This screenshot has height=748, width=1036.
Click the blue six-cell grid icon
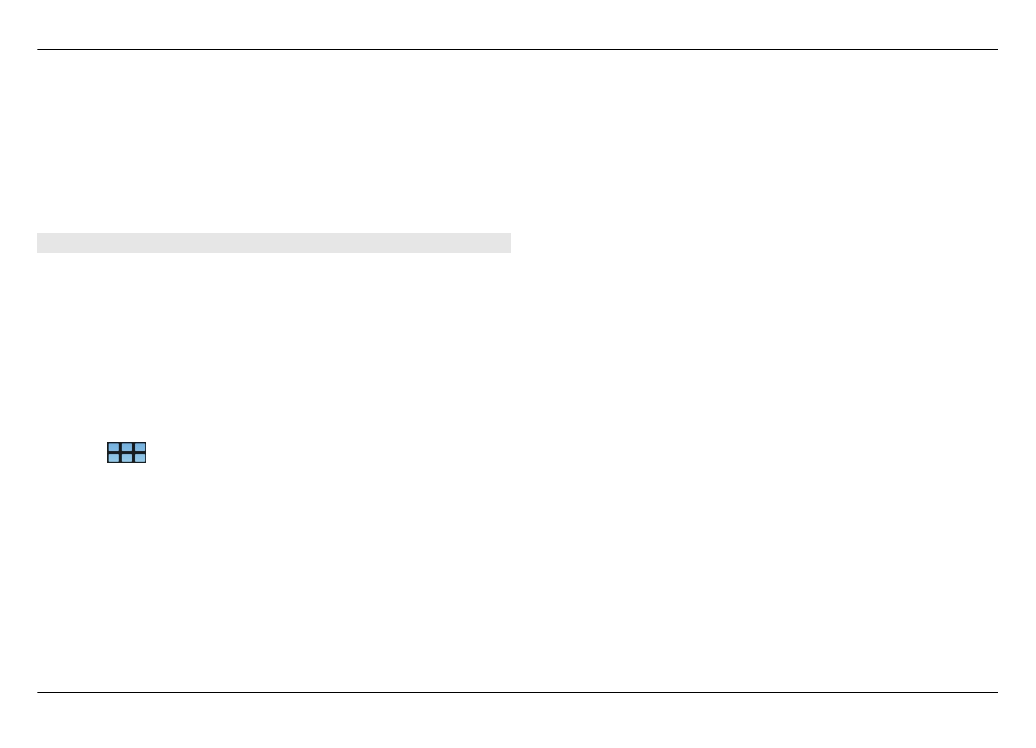(126, 453)
